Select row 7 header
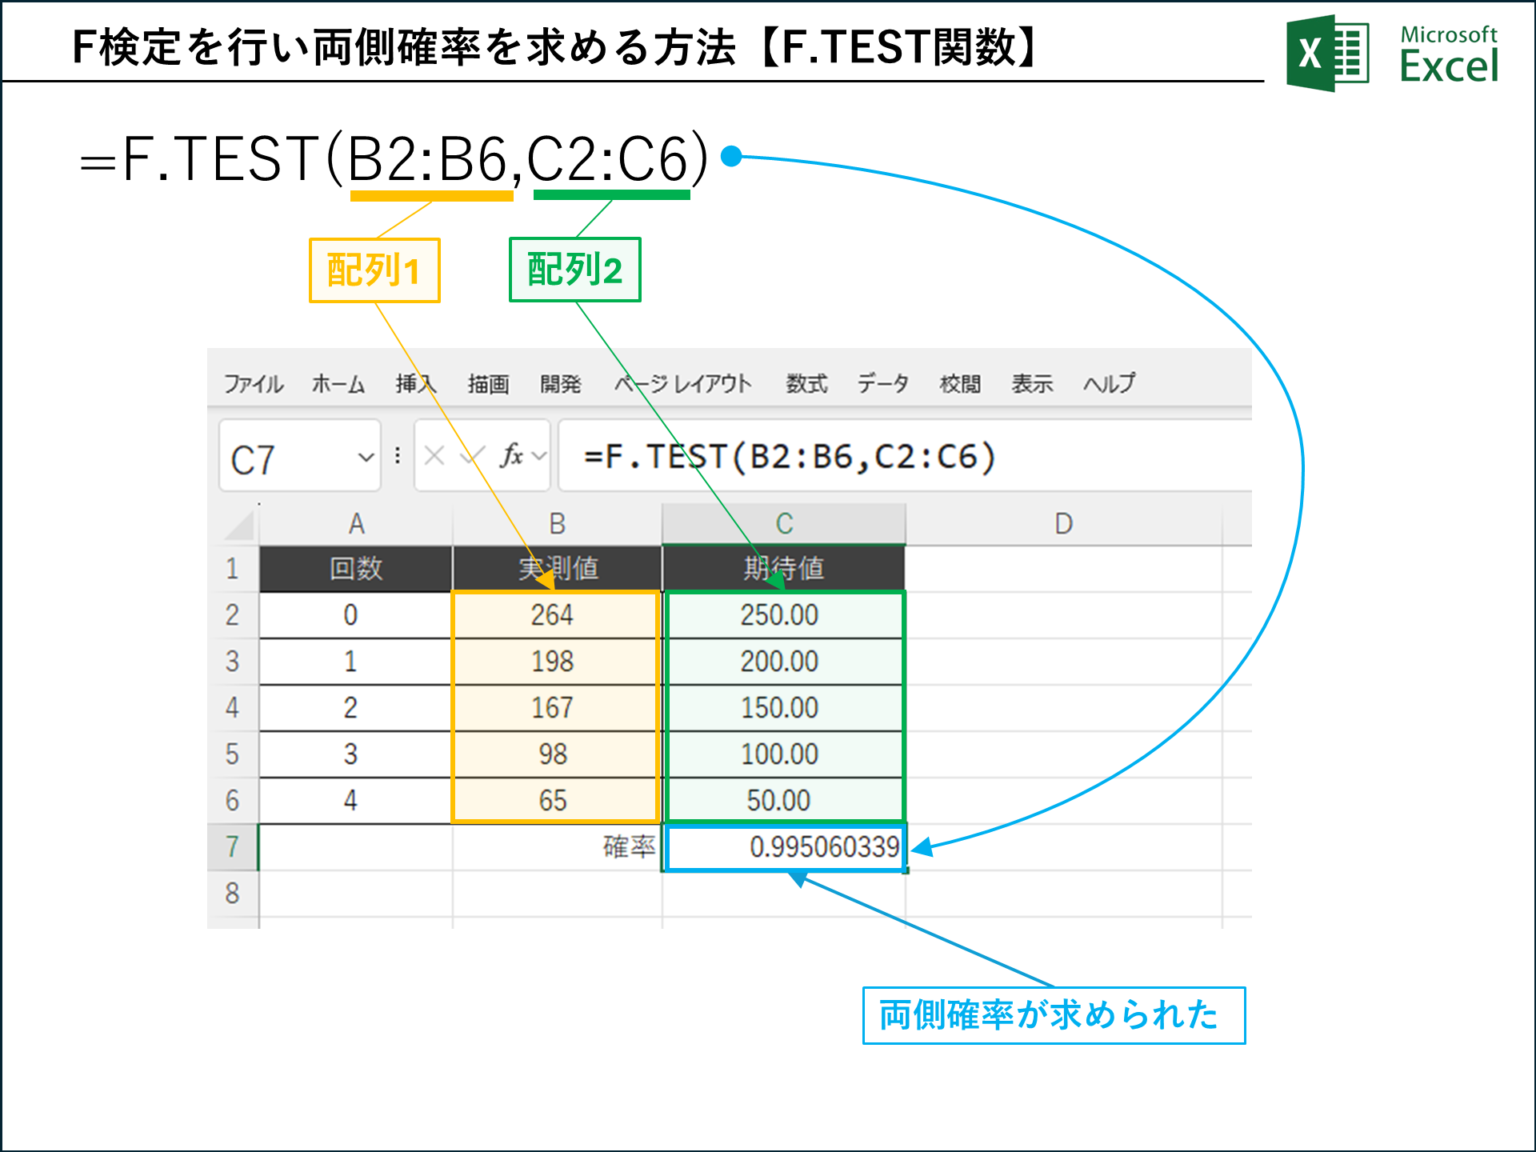 coord(232,847)
